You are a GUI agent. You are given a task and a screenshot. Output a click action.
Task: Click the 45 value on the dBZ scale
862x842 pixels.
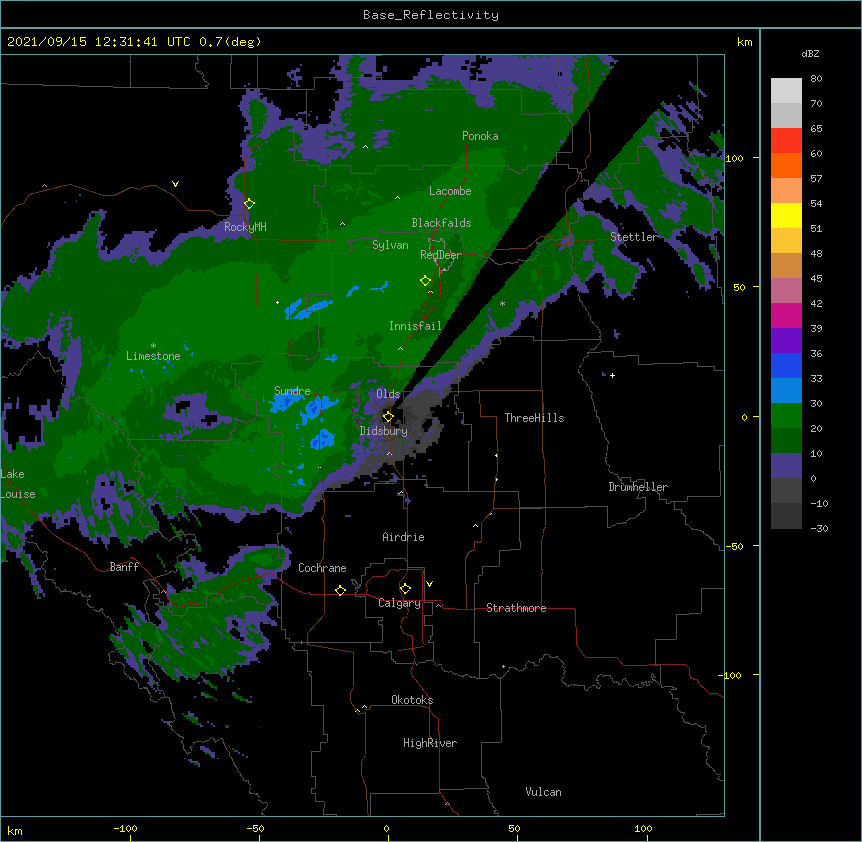[816, 278]
